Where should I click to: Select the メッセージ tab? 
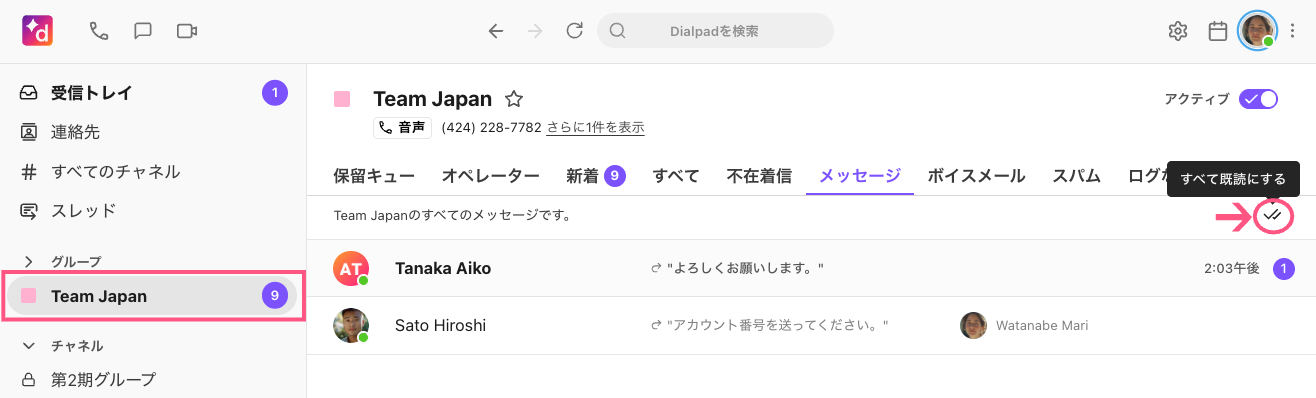click(860, 177)
